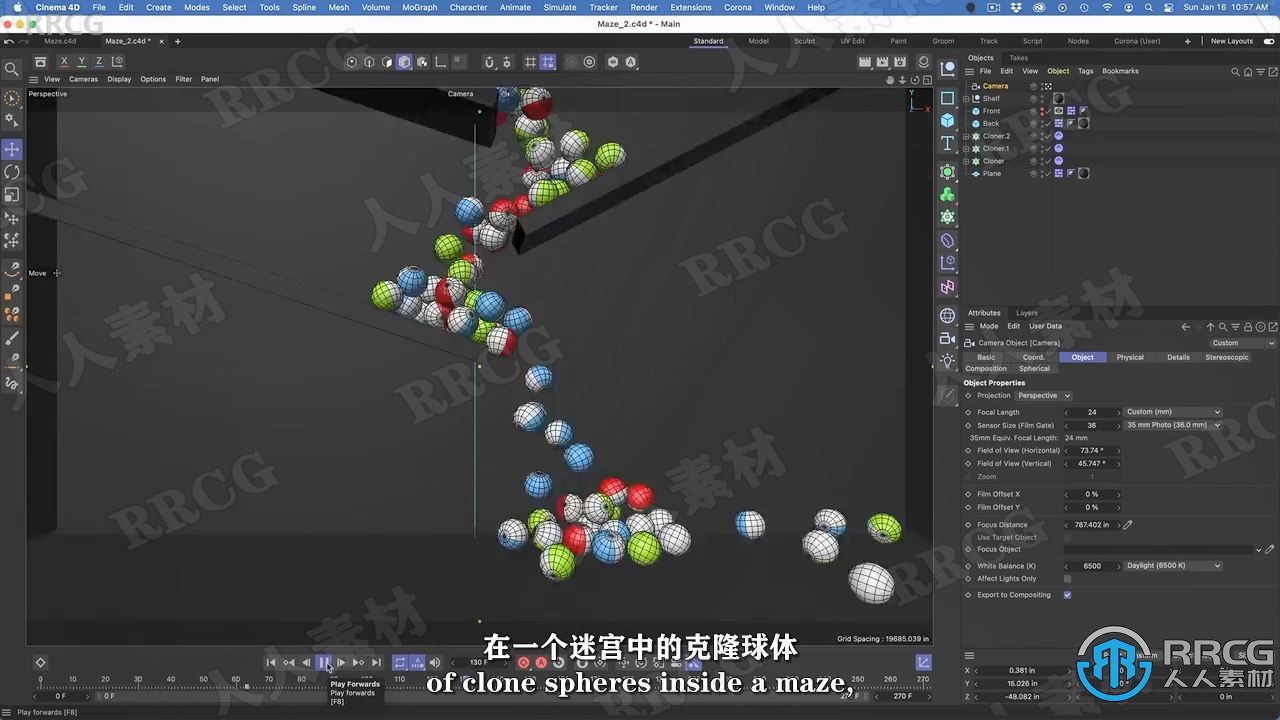Switch to the Coord. attribute tab
The width and height of the screenshot is (1280, 720).
click(1034, 357)
